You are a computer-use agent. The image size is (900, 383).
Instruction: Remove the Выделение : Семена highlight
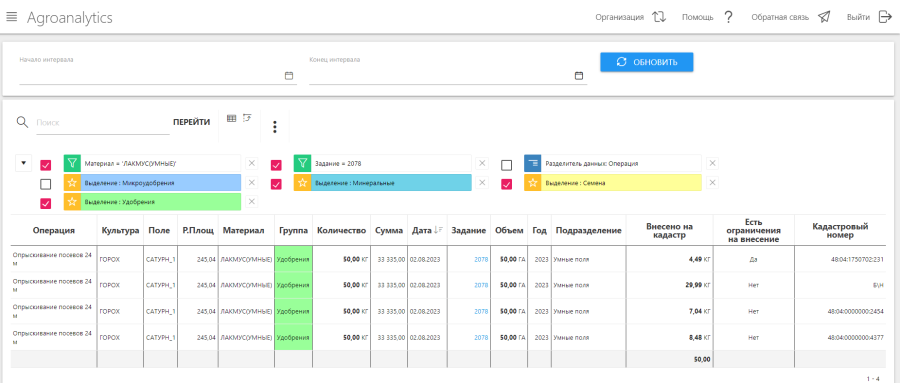tap(712, 183)
